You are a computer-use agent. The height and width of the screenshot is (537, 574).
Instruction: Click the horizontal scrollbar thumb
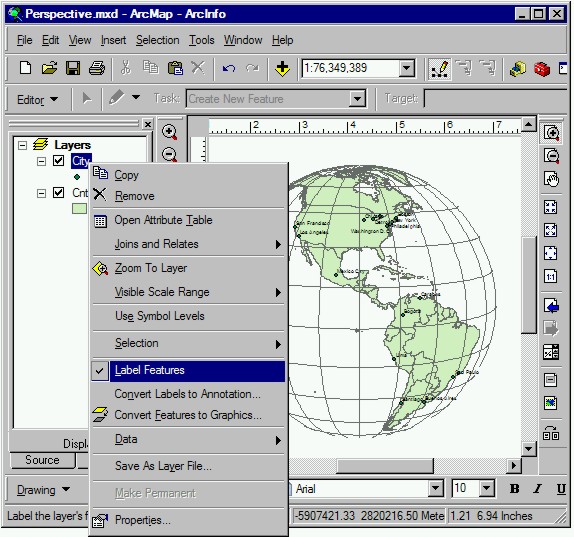point(385,466)
